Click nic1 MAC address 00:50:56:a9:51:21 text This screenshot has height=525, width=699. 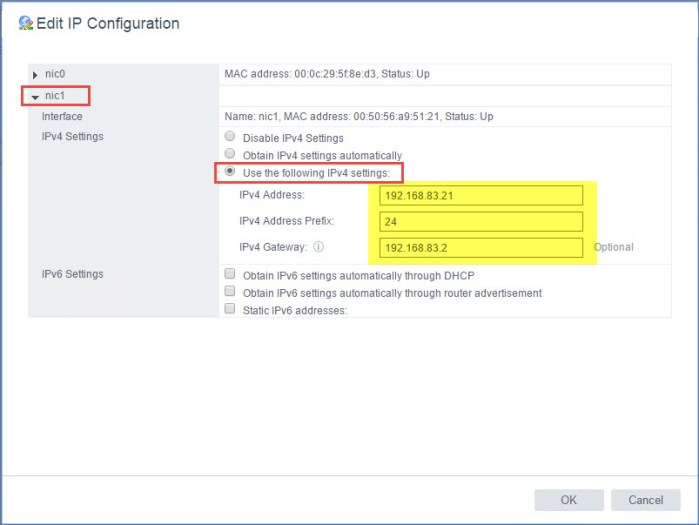pos(362,116)
